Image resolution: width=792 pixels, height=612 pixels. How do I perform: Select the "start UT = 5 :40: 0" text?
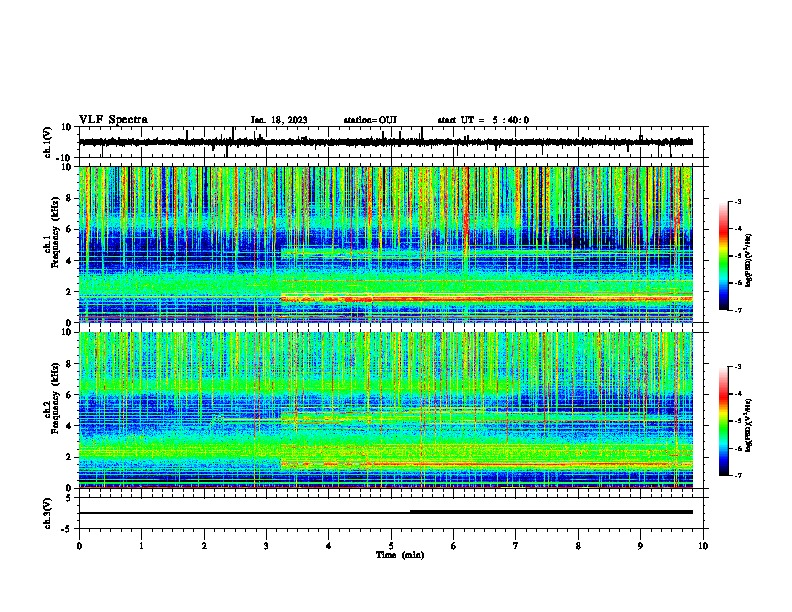tap(483, 120)
